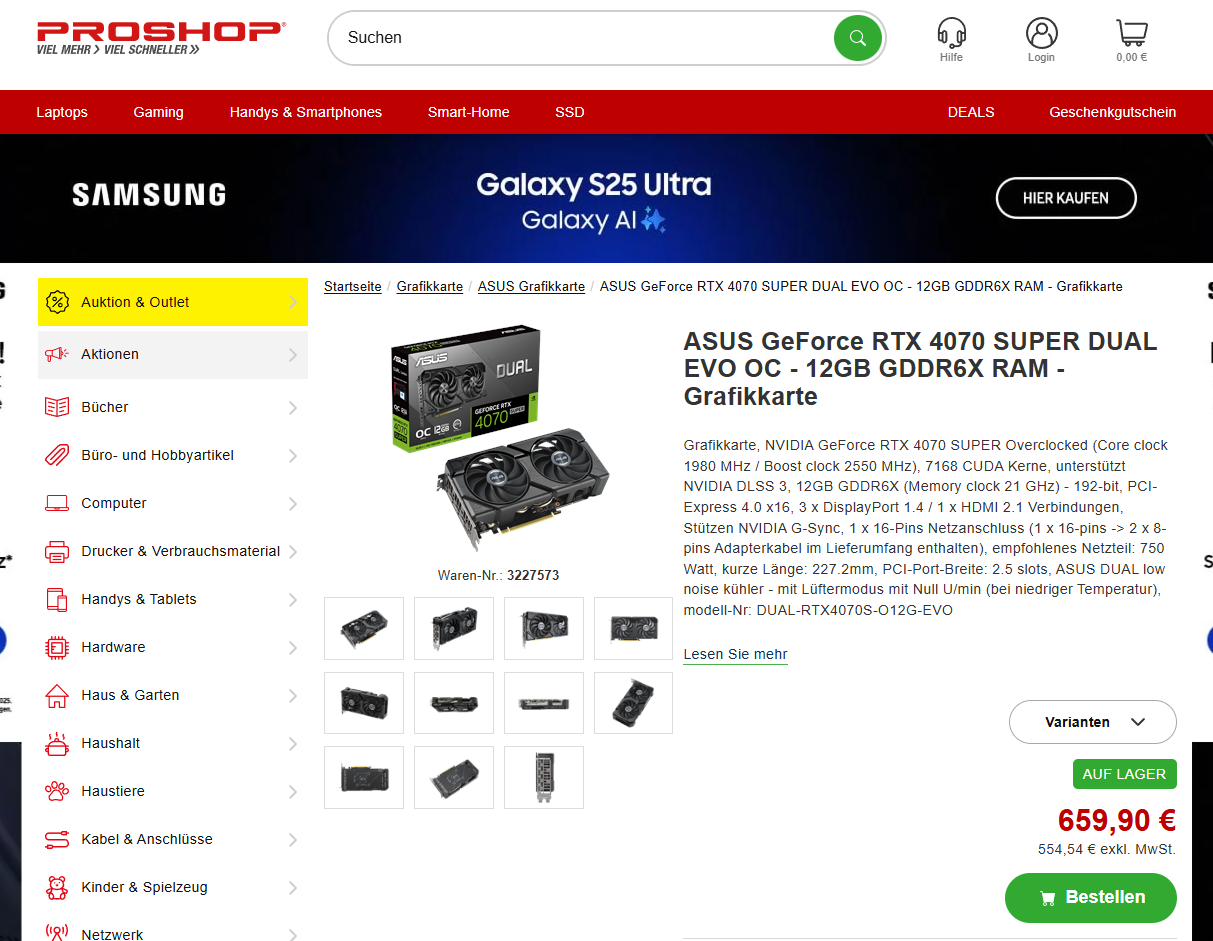Open the DEALS menu item
Screen dimensions: 1213x941
click(971, 112)
